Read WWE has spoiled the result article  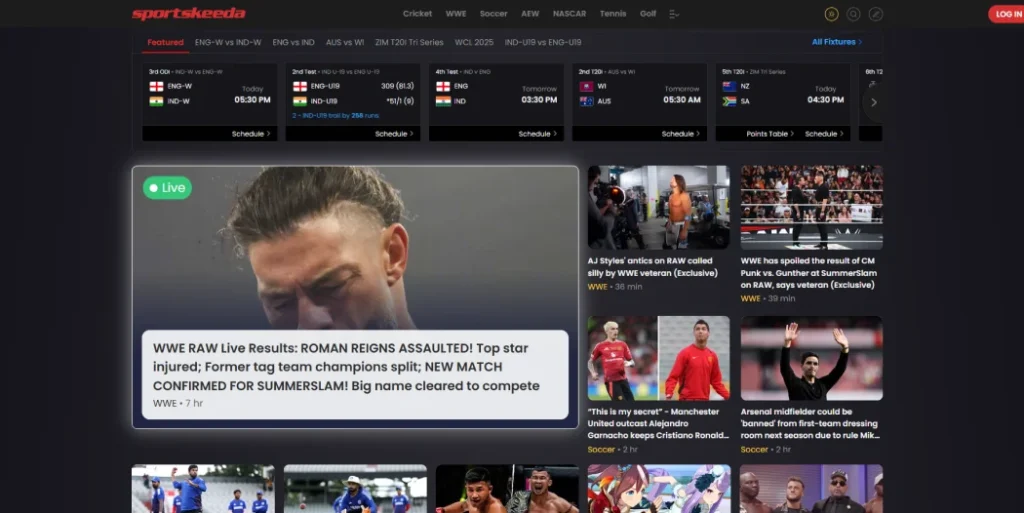tap(808, 273)
